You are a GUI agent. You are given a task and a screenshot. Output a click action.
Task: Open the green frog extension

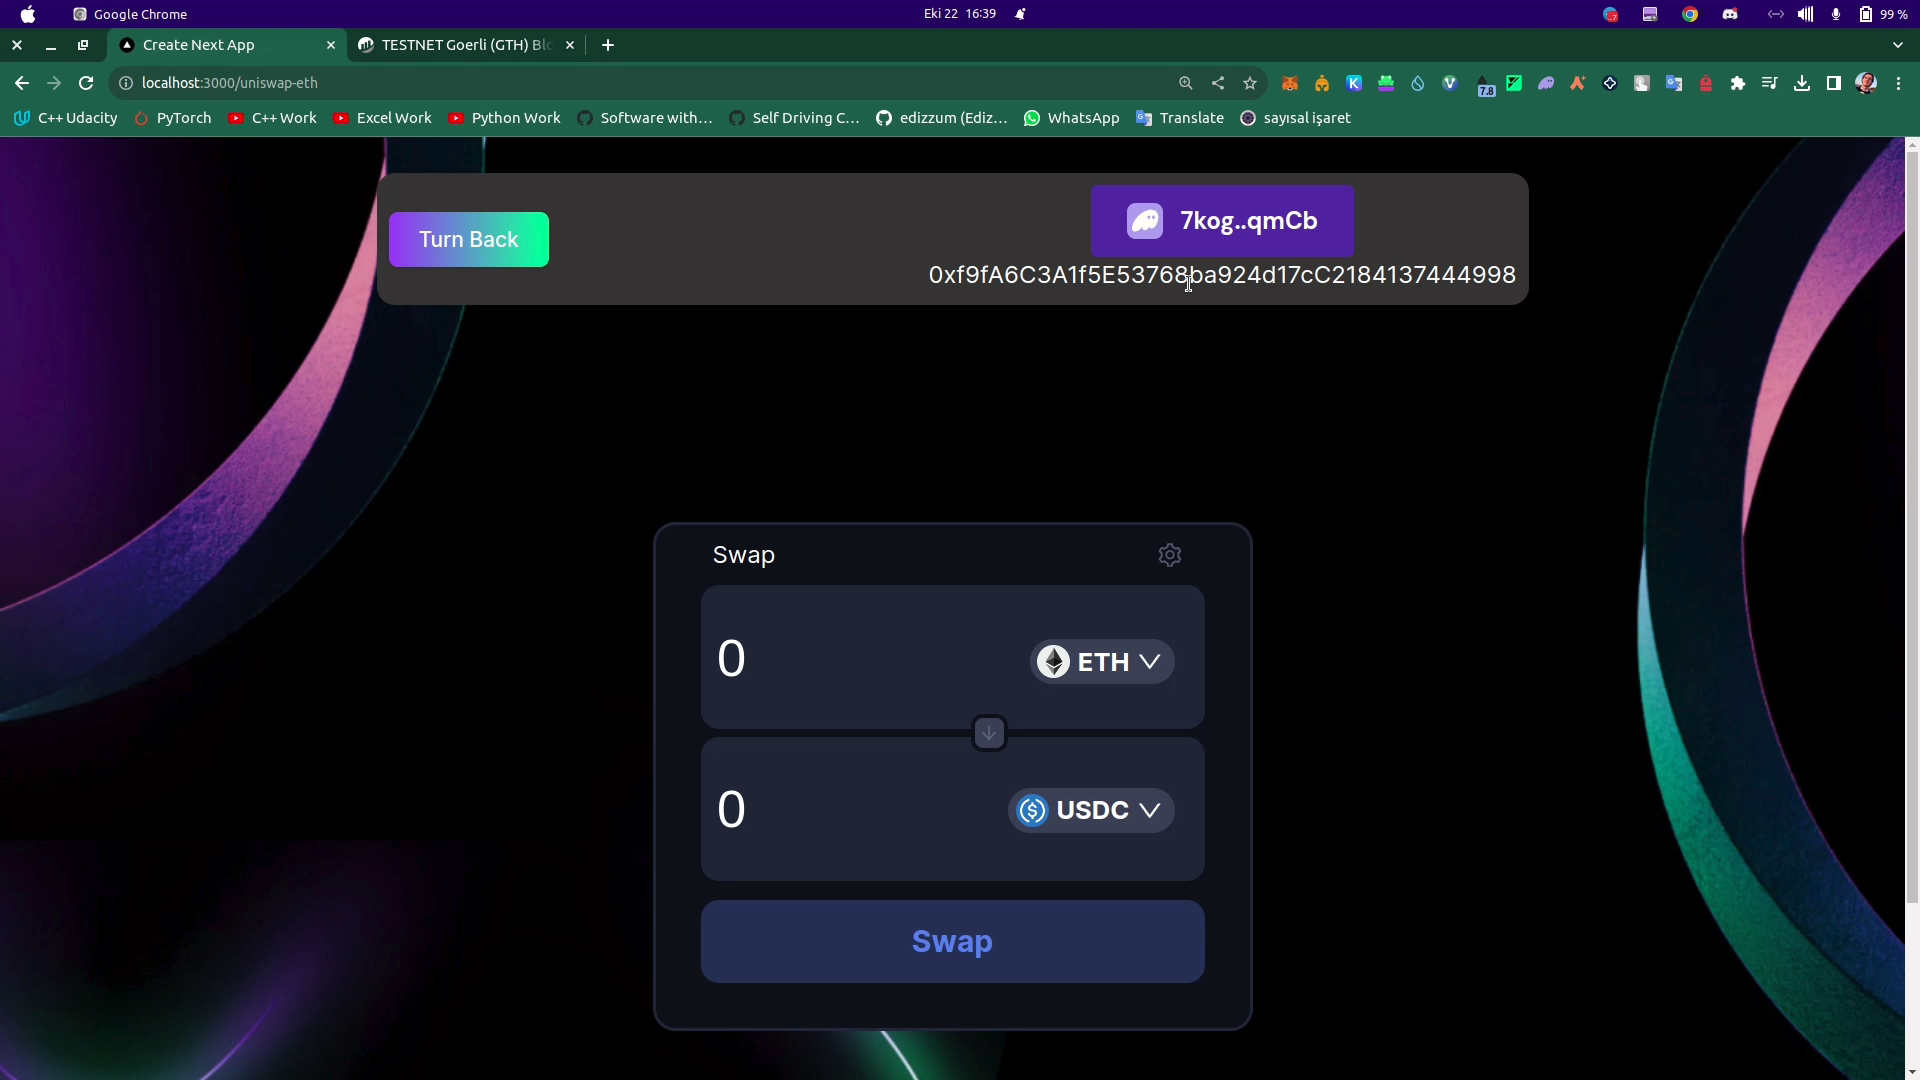pyautogui.click(x=1386, y=84)
